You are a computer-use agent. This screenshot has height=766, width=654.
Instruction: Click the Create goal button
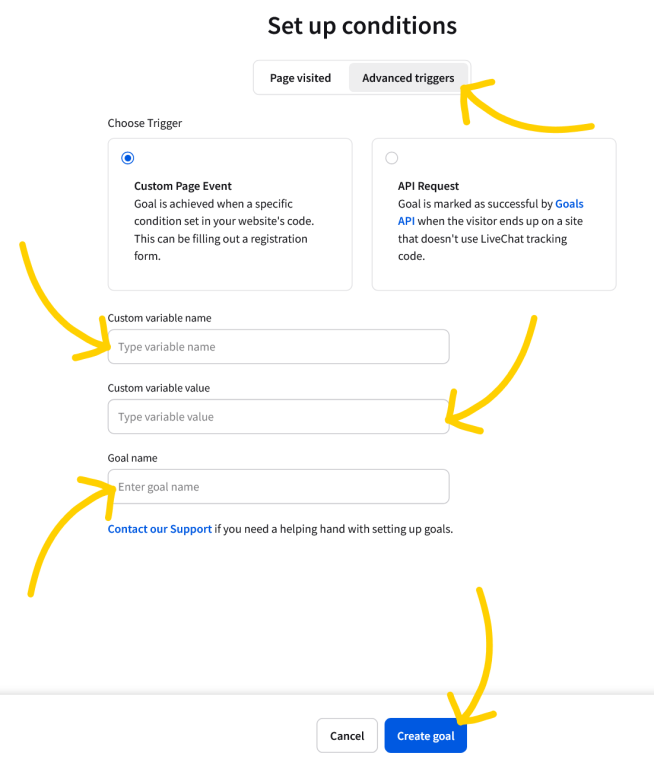[425, 736]
